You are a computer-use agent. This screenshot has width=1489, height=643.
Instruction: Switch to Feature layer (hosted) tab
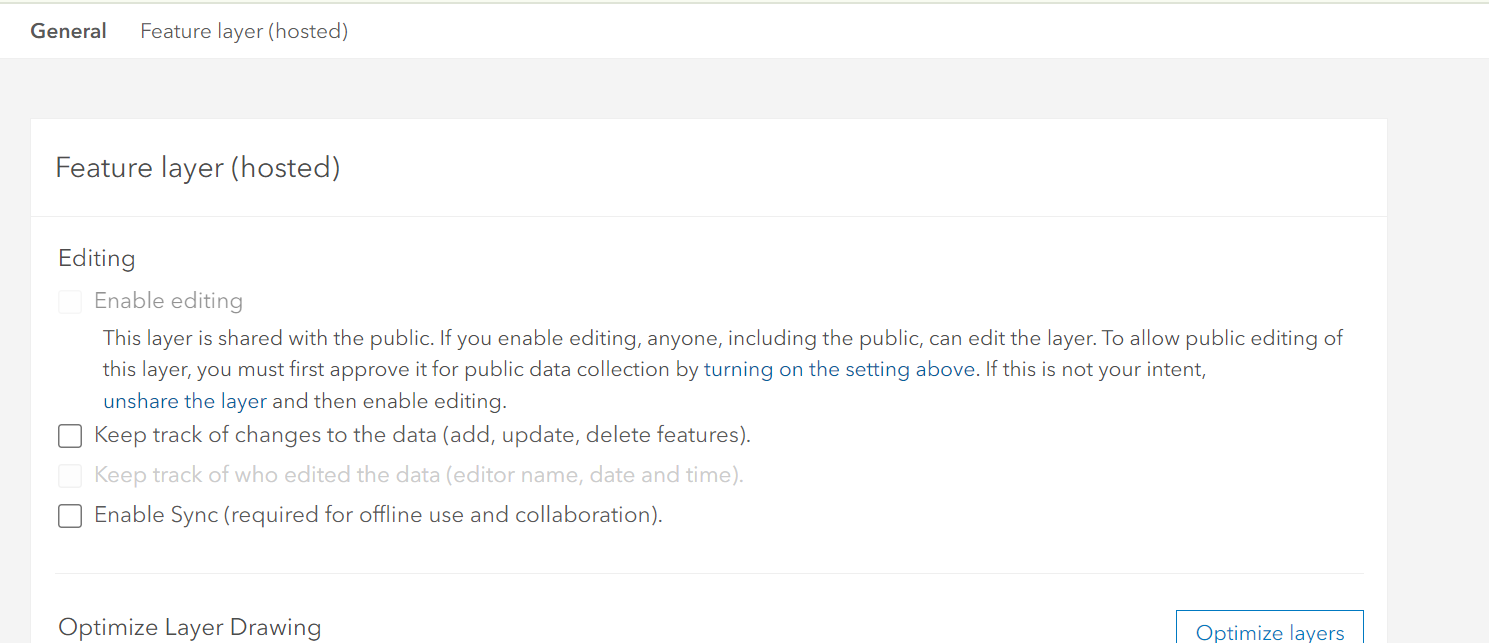[244, 31]
